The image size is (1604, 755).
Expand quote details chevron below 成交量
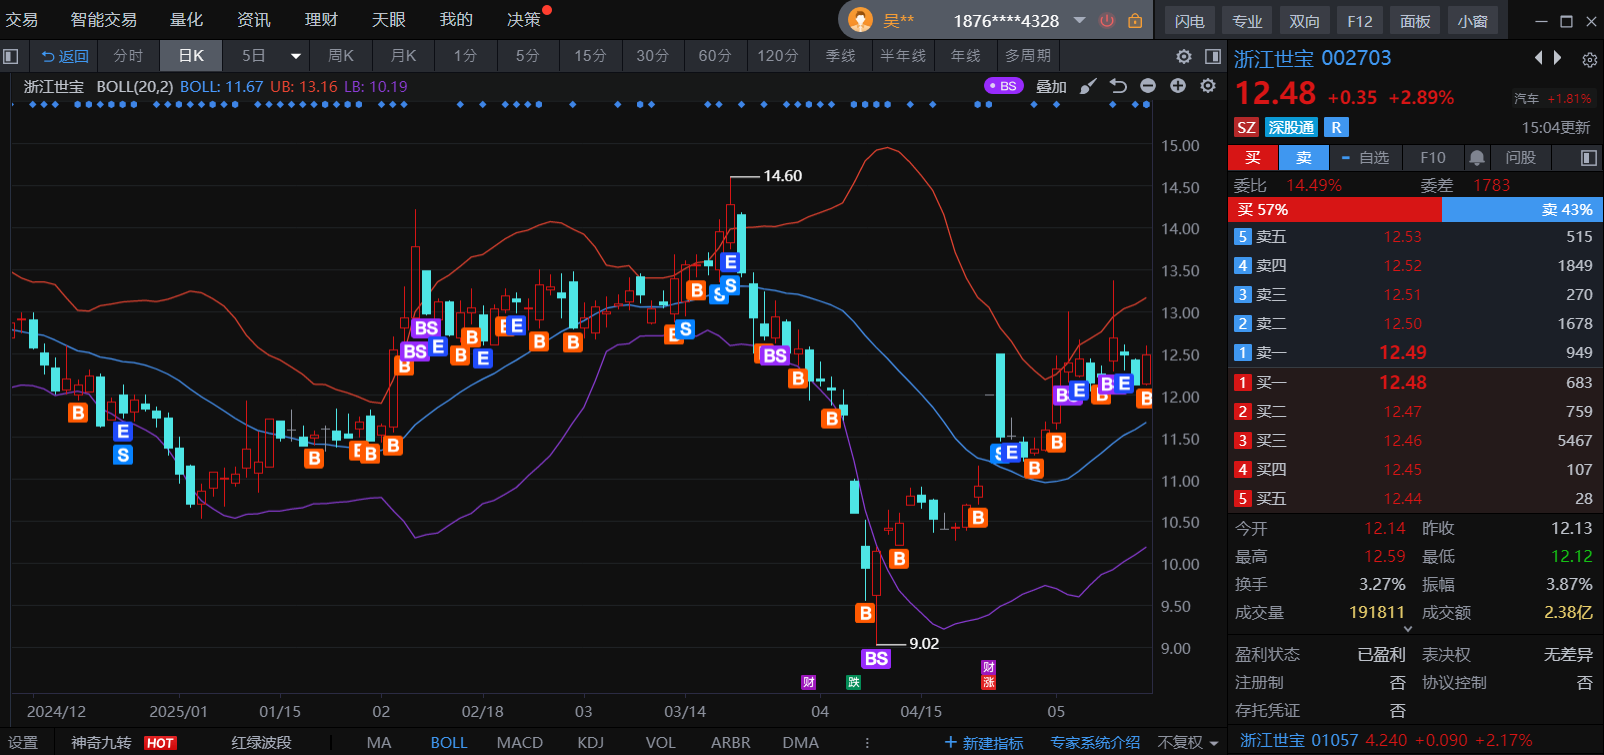click(x=1407, y=629)
